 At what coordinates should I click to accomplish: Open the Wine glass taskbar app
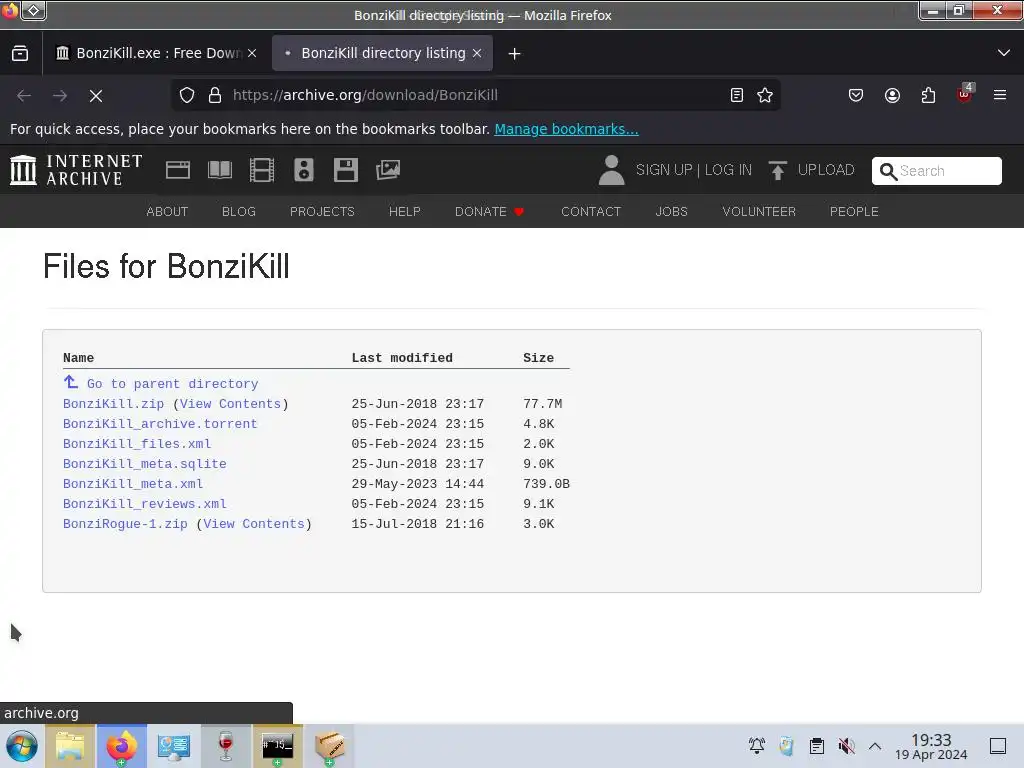226,746
